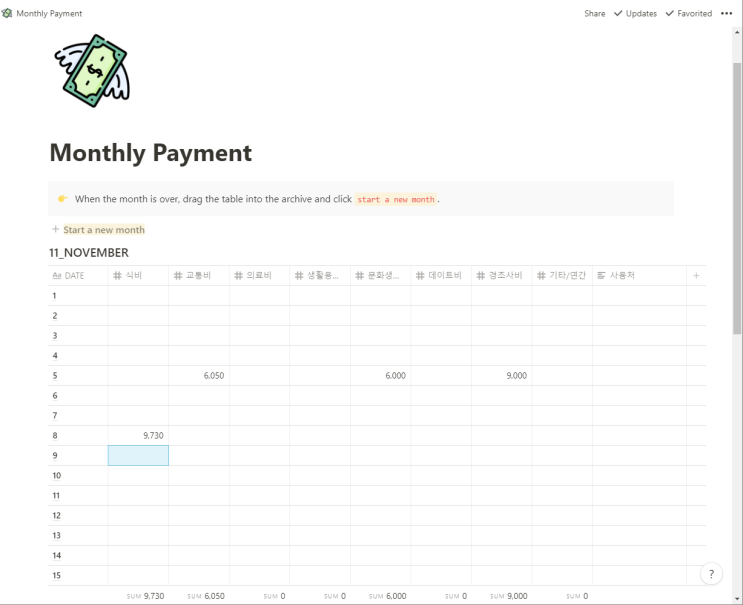Click the vertical scrollbar thumb

coord(737,198)
